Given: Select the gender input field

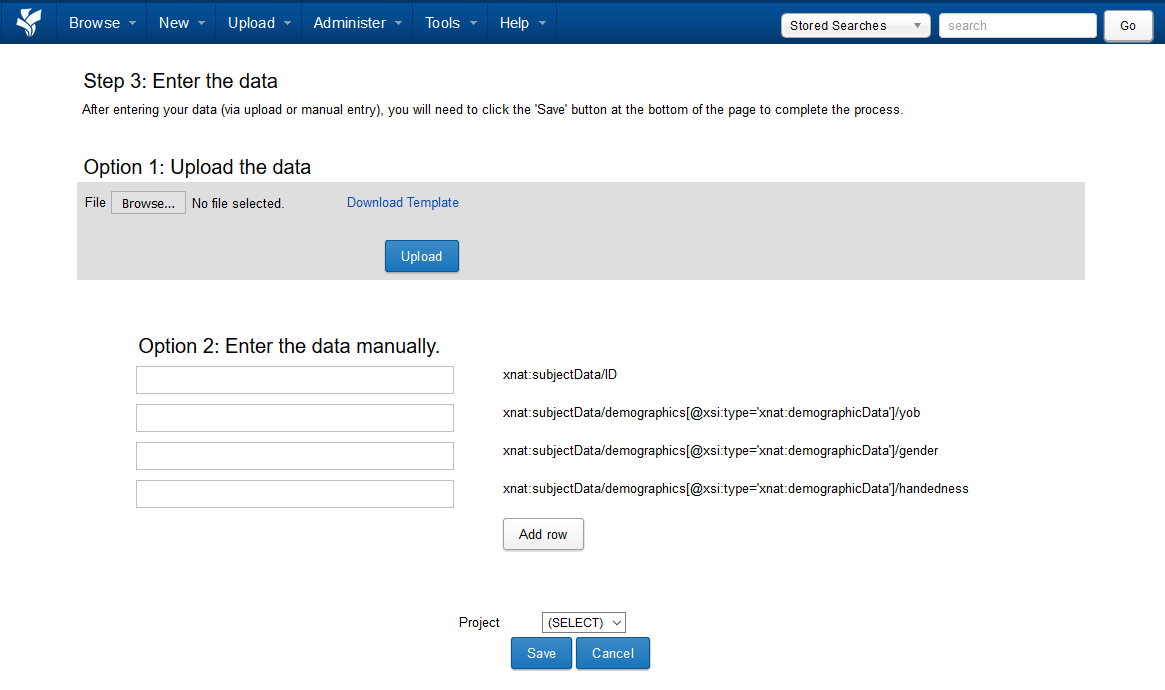Looking at the screenshot, I should pyautogui.click(x=295, y=456).
